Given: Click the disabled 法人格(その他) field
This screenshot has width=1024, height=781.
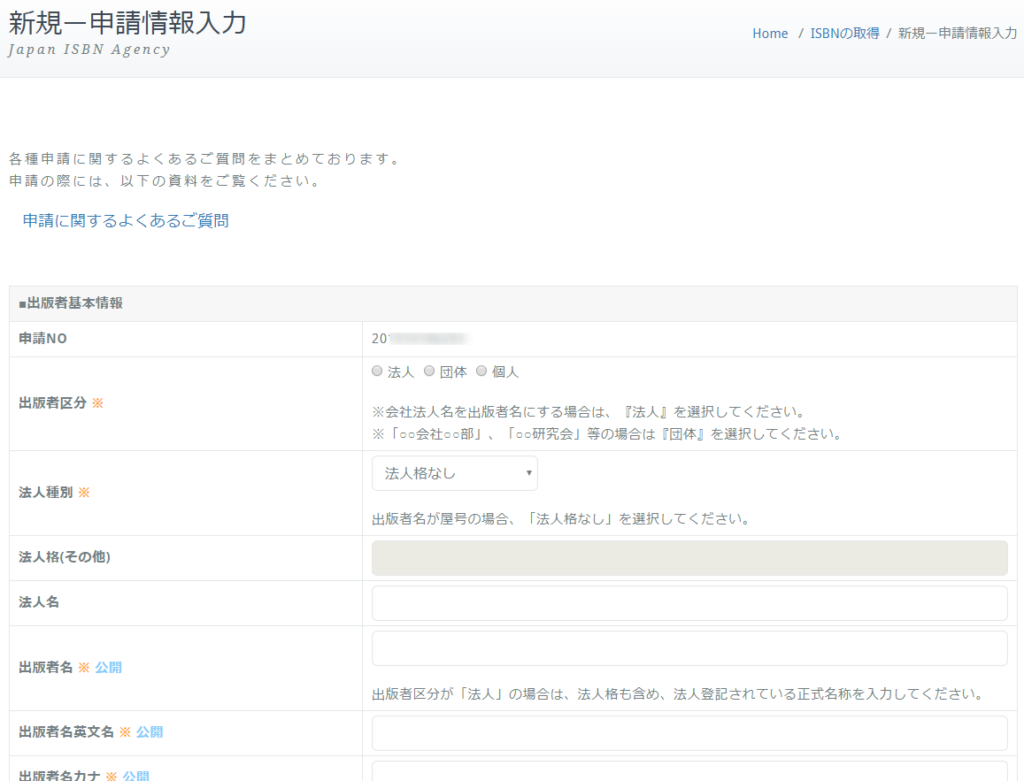Looking at the screenshot, I should click(690, 558).
